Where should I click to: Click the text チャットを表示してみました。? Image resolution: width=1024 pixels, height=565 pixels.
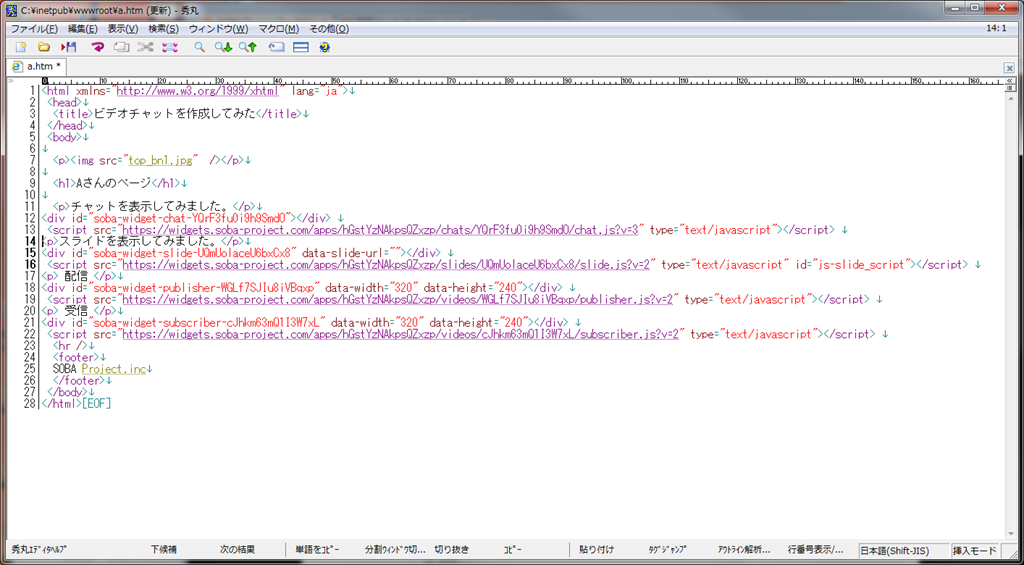click(152, 206)
